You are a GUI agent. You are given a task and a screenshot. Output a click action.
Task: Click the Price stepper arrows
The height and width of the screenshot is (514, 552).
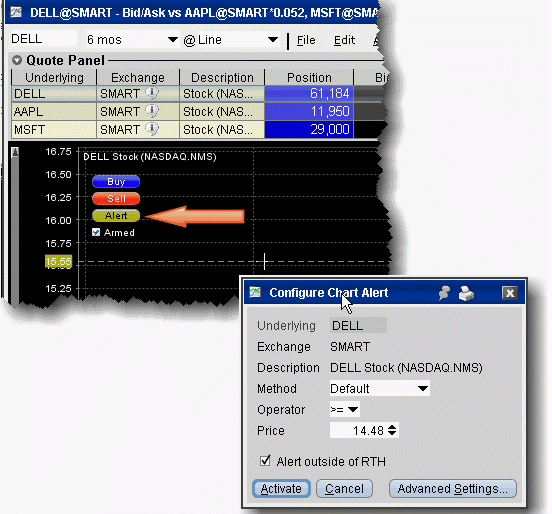tap(392, 430)
